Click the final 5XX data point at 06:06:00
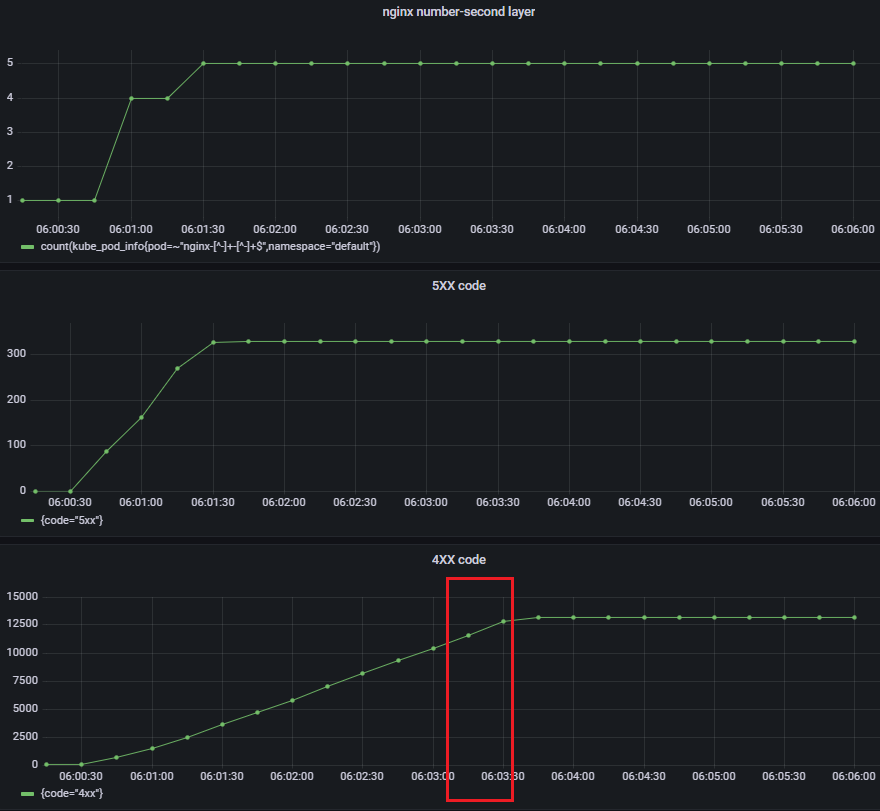880x811 pixels. click(x=855, y=341)
